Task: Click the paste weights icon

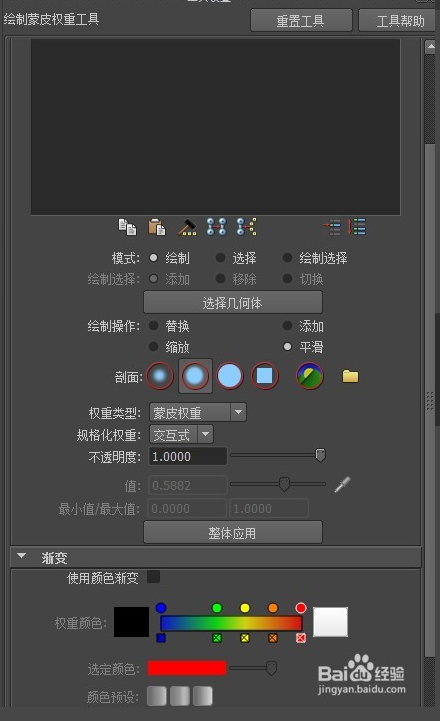Action: click(x=157, y=227)
